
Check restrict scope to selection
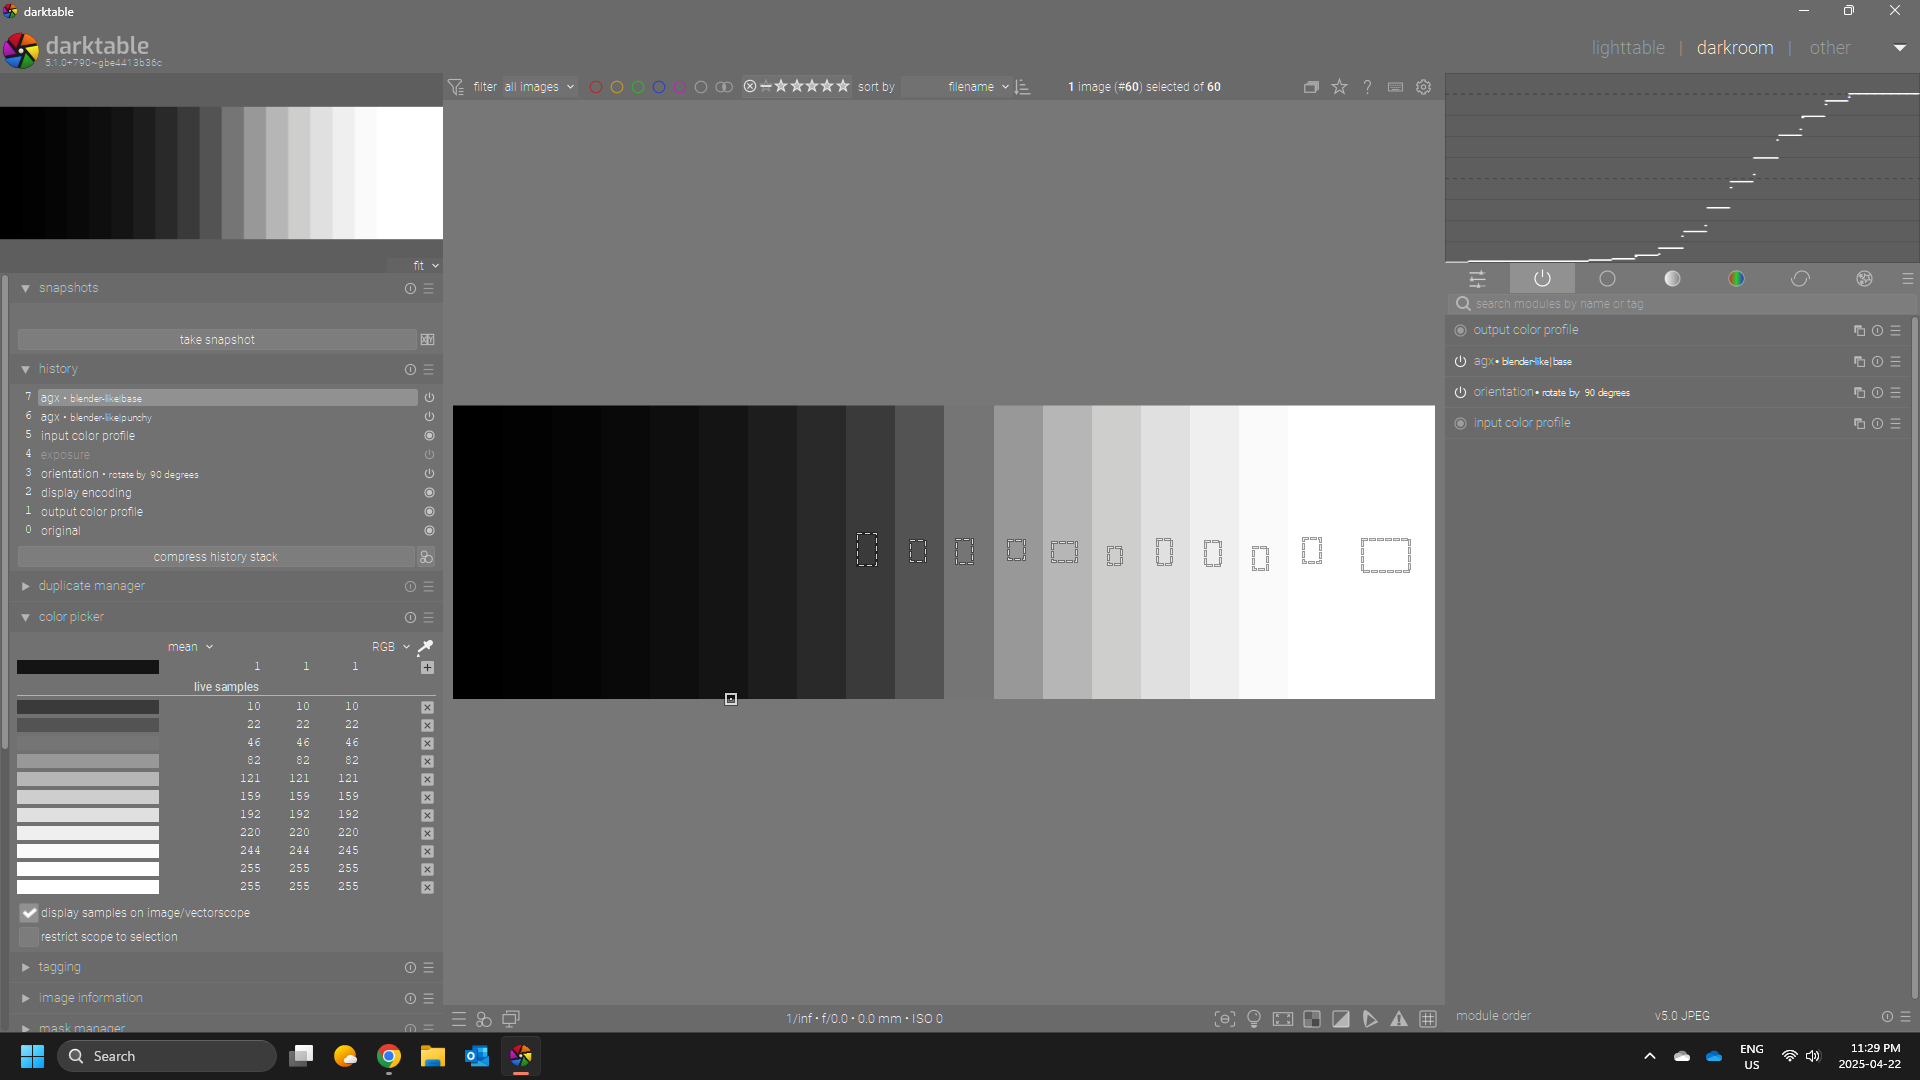(29, 937)
